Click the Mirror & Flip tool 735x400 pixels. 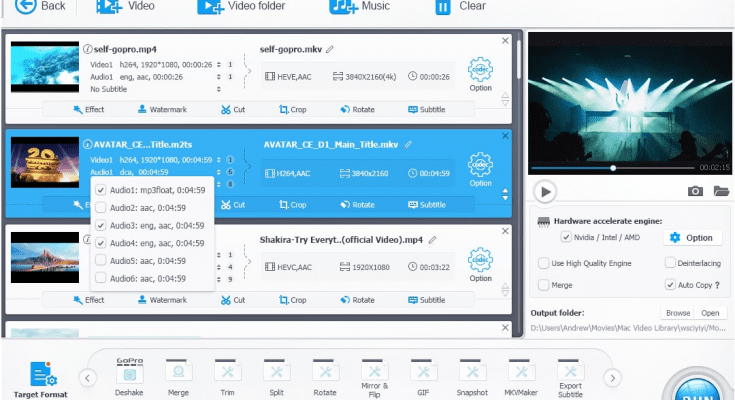point(372,376)
